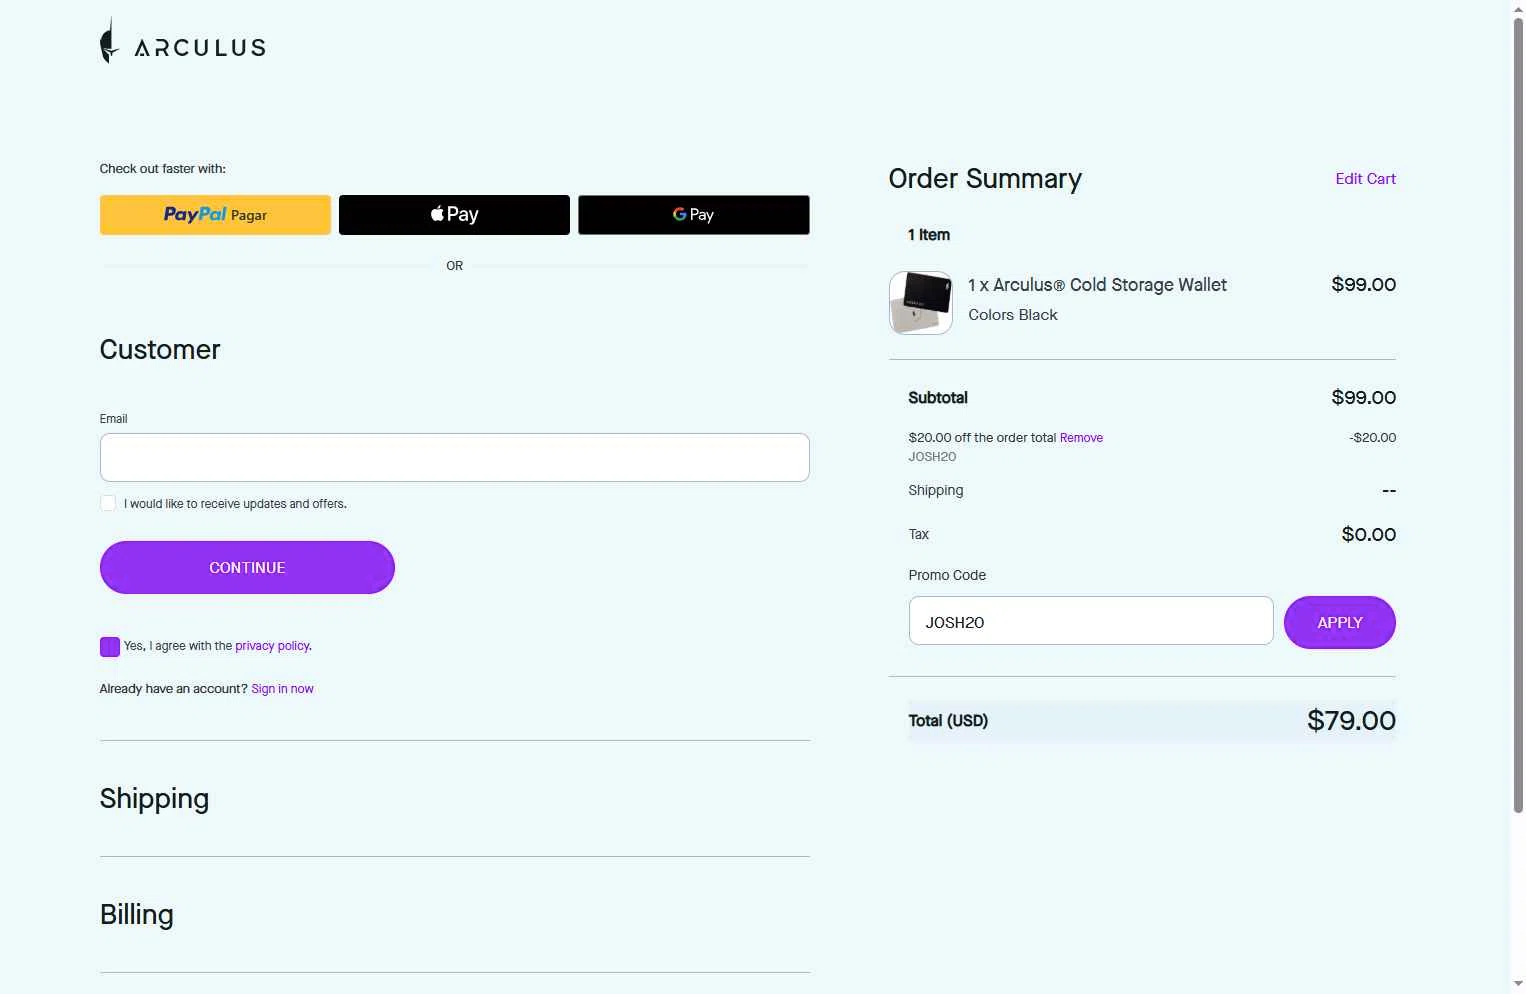Select the Billing section heading
Image resolution: width=1526 pixels, height=994 pixels.
pos(137,915)
